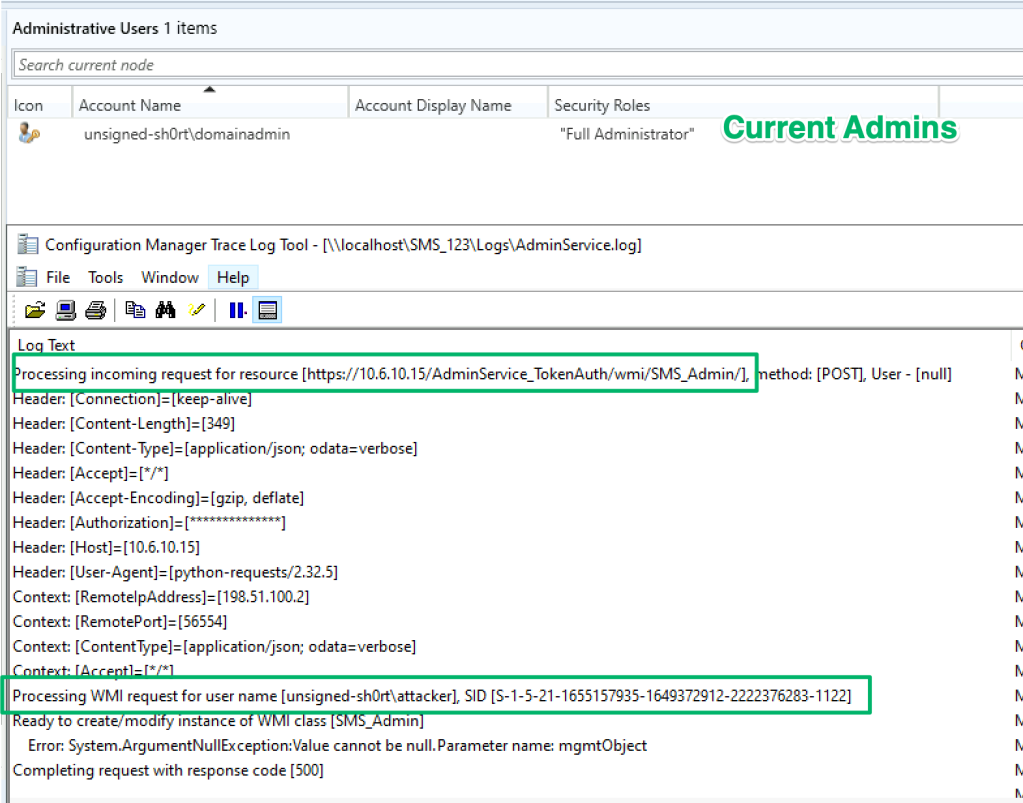Click the Open on Server computer icon
Image resolution: width=1023 pixels, height=803 pixels.
(65, 311)
